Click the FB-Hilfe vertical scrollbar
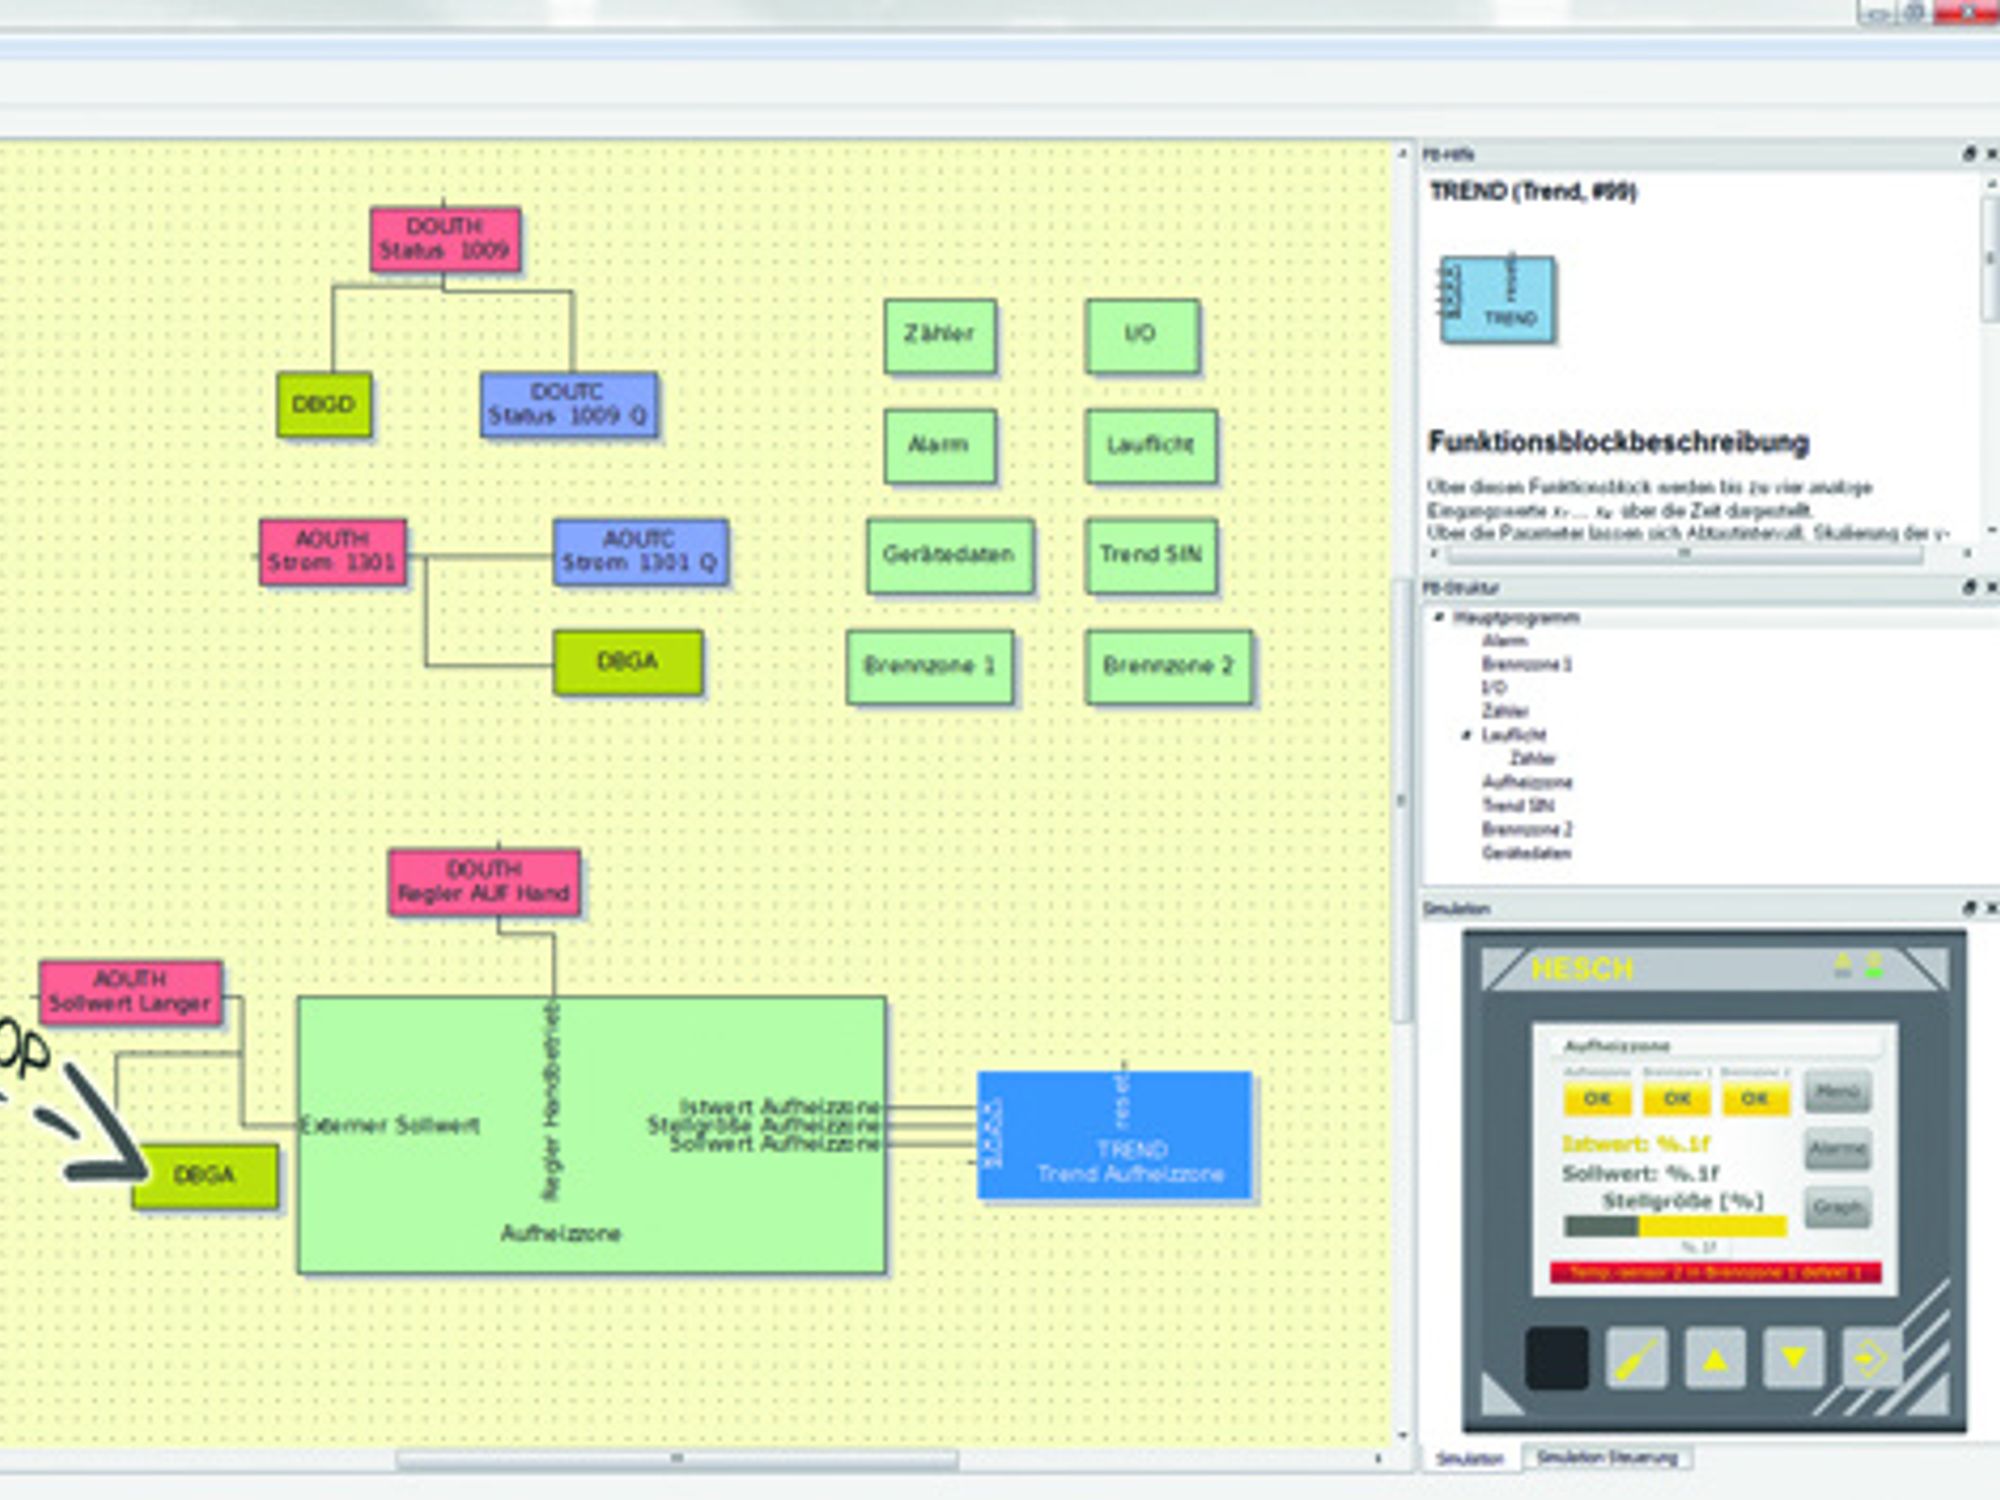 click(x=1991, y=258)
